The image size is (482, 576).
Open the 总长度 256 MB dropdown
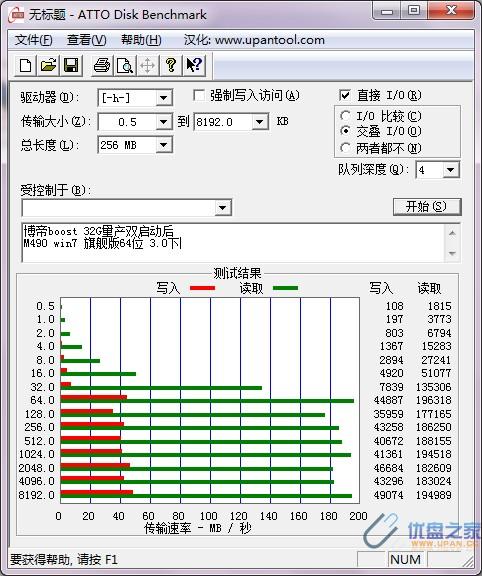tap(163, 145)
